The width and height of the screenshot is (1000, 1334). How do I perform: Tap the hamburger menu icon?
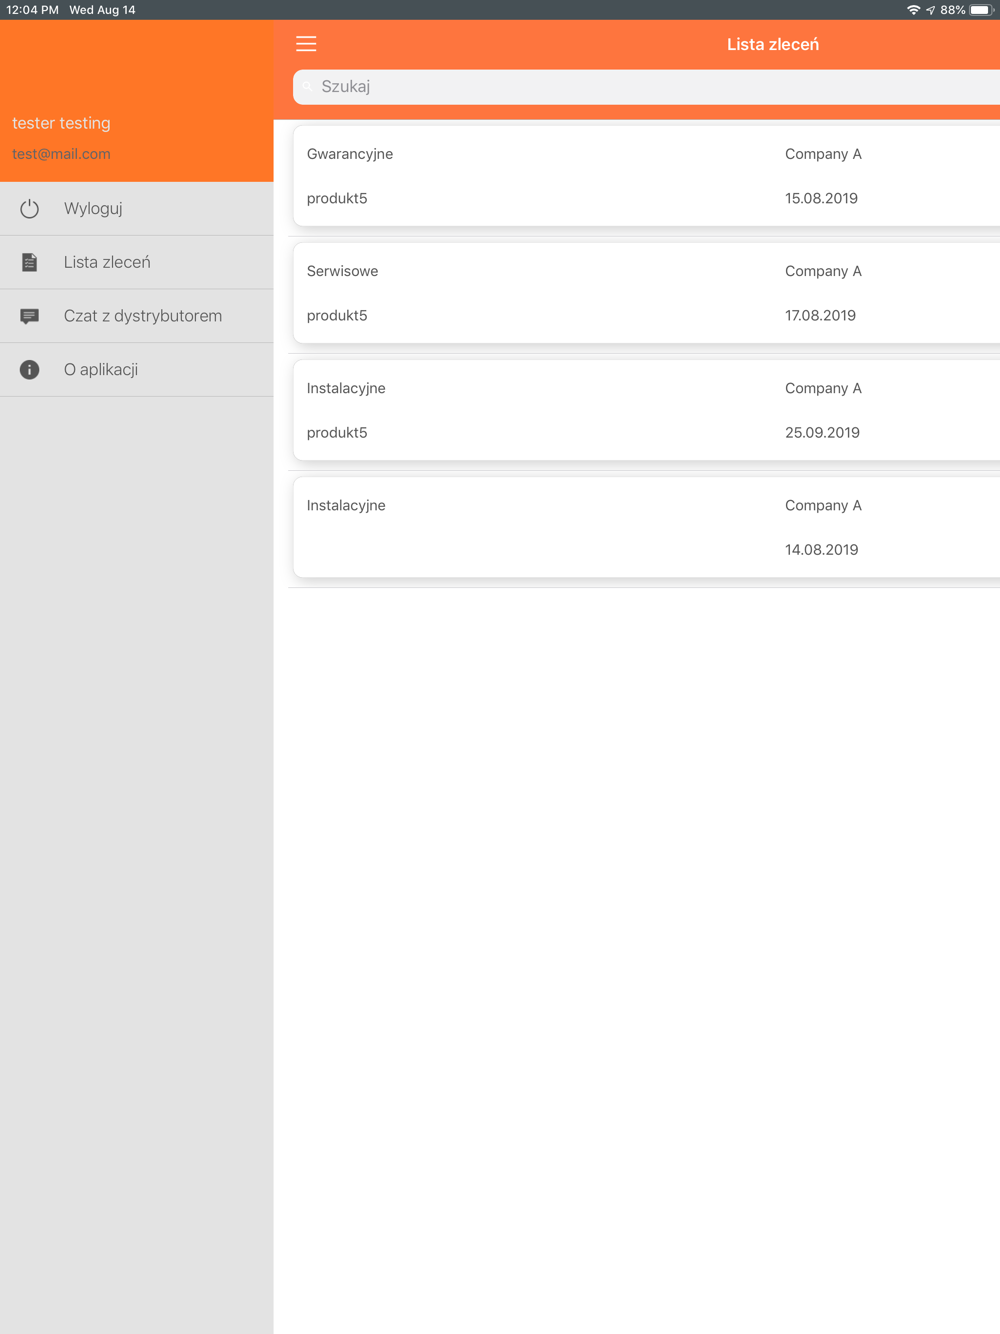coord(306,44)
